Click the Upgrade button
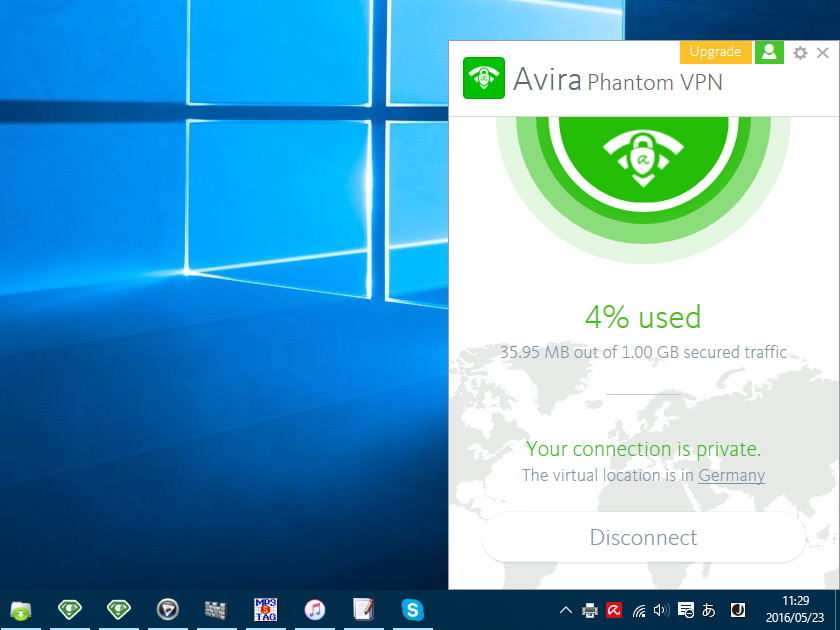Screen dimensions: 840x630 (715, 51)
